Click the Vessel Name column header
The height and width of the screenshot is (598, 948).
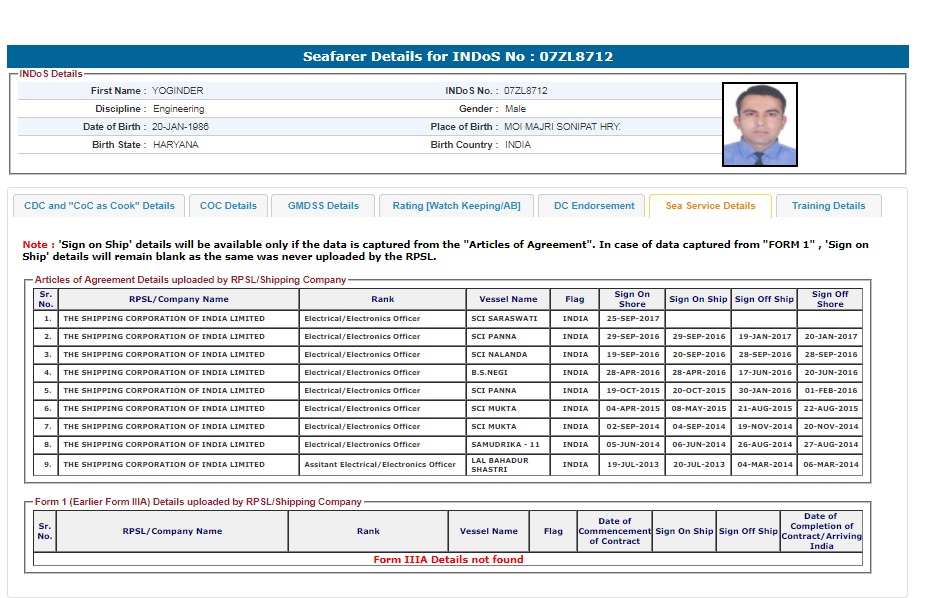click(508, 299)
